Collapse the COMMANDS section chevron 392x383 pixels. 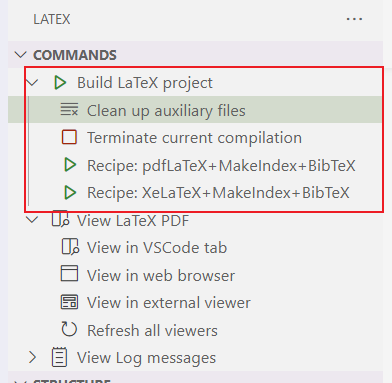21,55
